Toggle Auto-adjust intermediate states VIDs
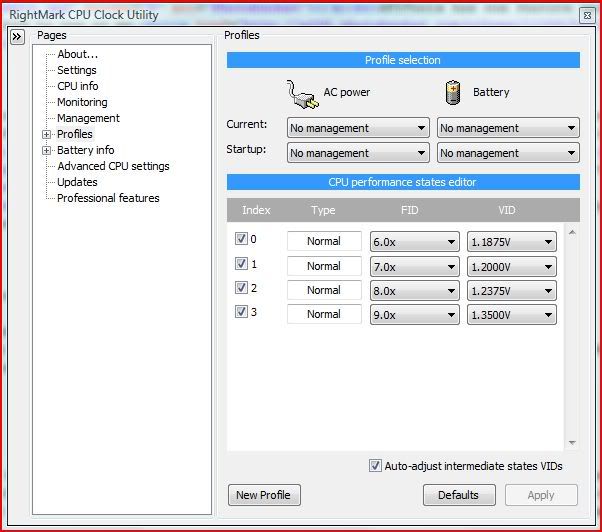 tap(375, 466)
